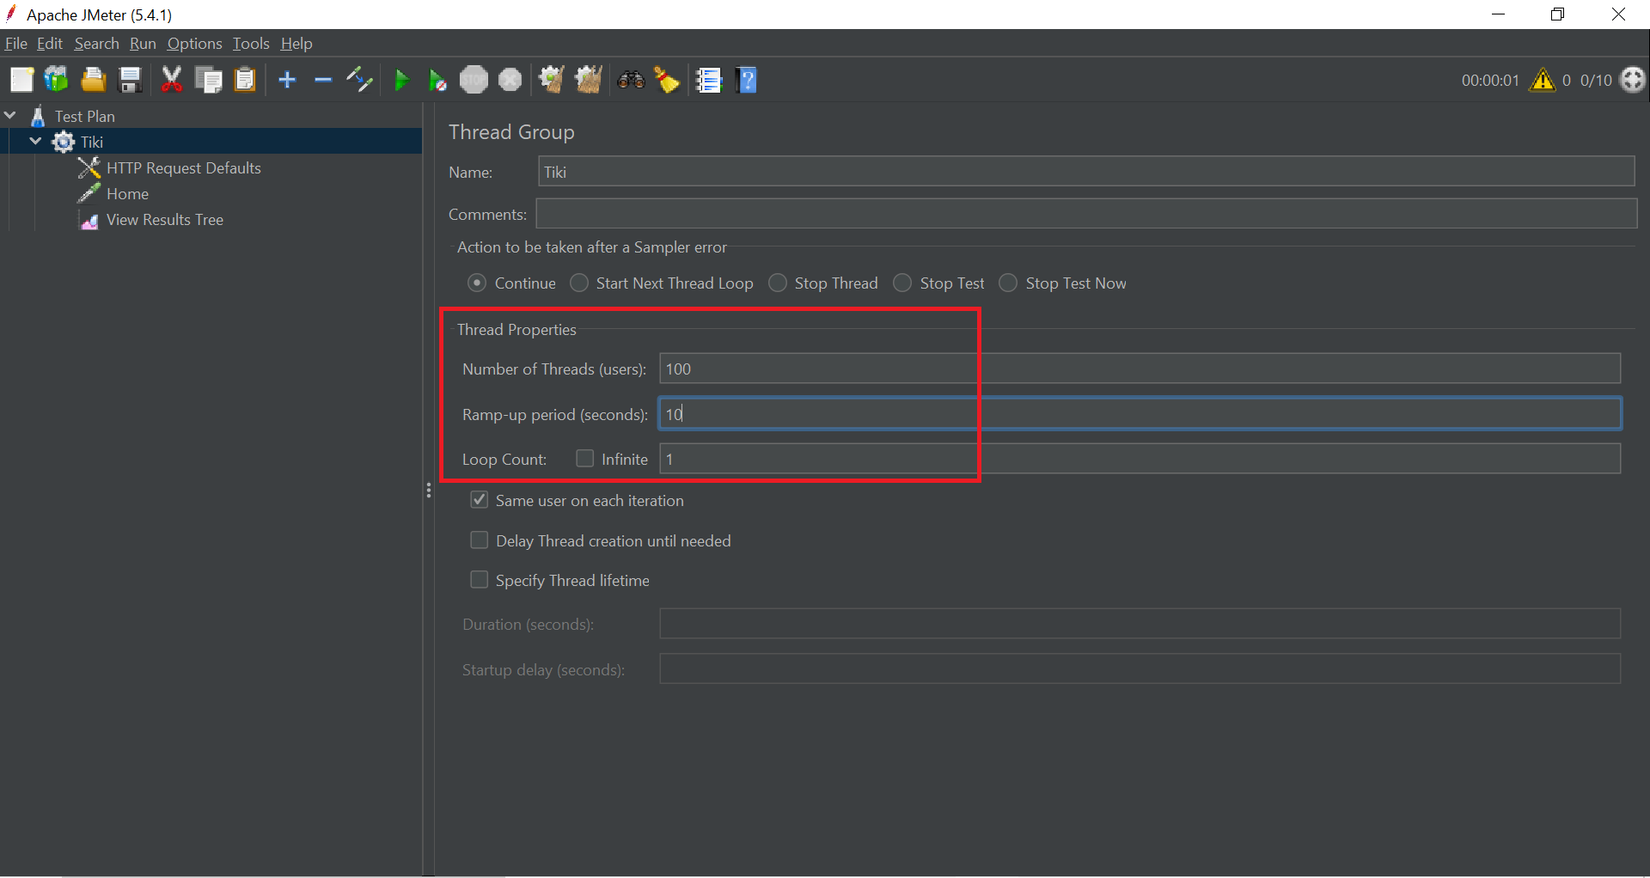Click the panel splitter handle dots
The width and height of the screenshot is (1650, 878).
[428, 490]
